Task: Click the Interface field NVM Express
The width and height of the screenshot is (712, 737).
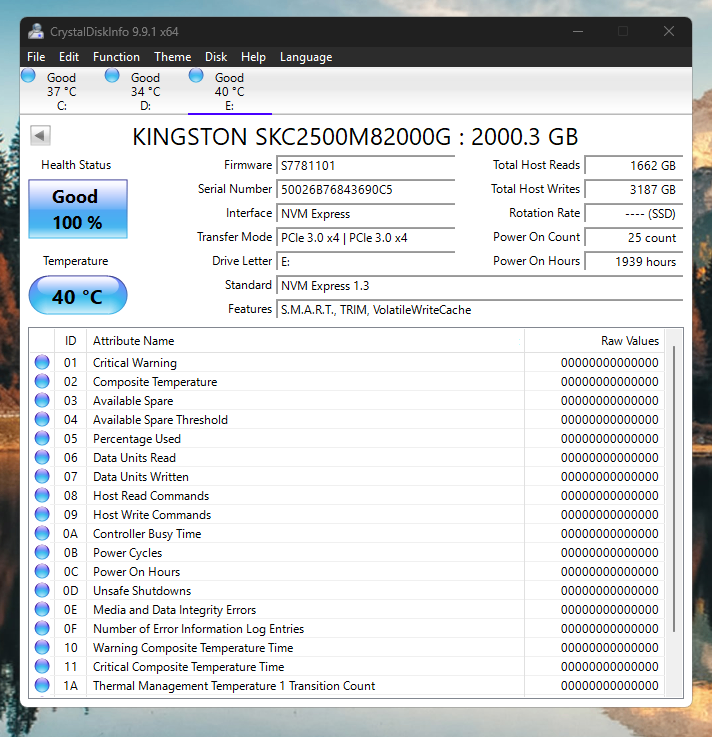Action: [366, 213]
